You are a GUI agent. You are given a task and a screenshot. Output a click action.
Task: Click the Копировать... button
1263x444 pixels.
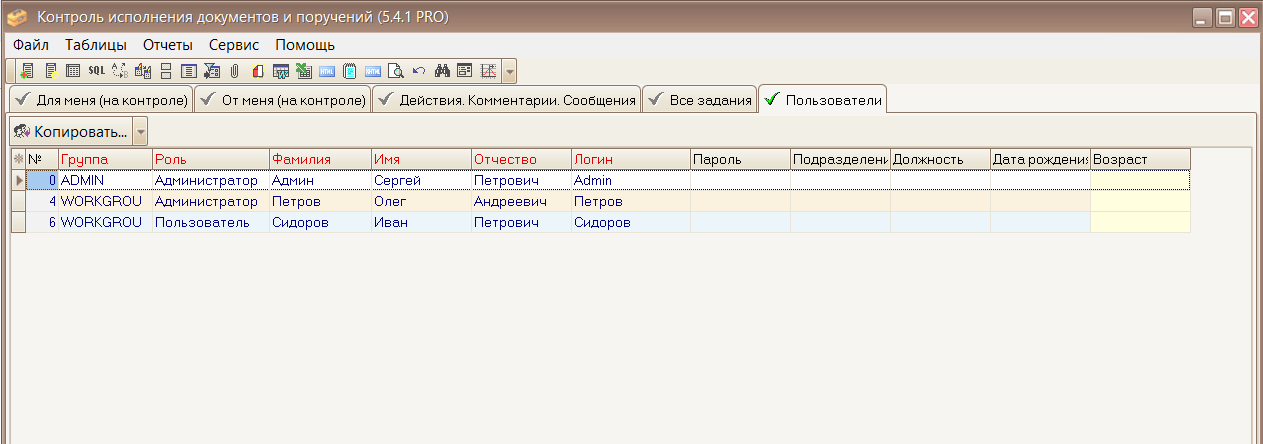tap(72, 131)
